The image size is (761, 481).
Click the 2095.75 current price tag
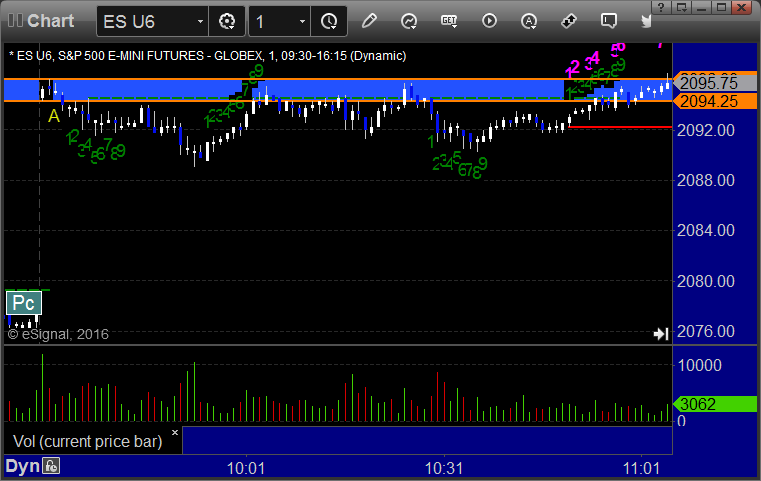tap(715, 83)
